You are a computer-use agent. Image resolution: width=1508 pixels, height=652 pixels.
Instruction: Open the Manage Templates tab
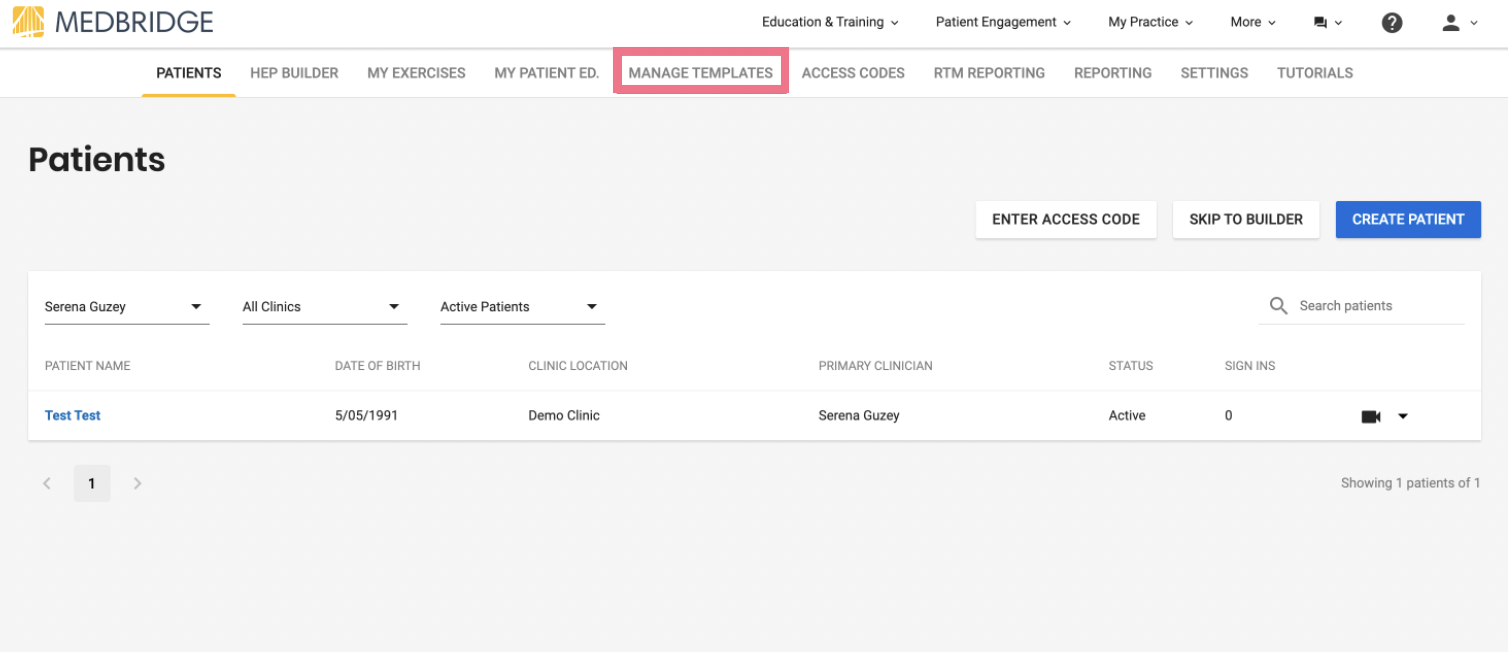(x=701, y=73)
